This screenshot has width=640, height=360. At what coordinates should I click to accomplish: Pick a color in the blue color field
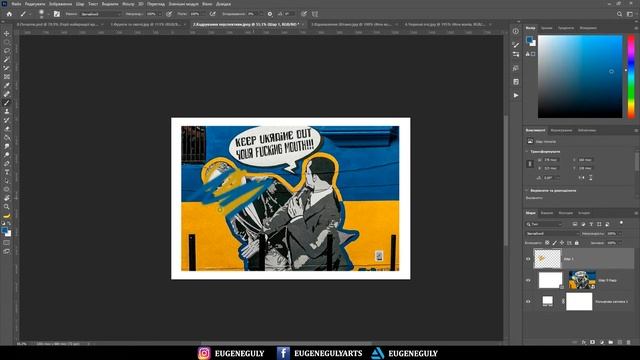[x=580, y=77]
